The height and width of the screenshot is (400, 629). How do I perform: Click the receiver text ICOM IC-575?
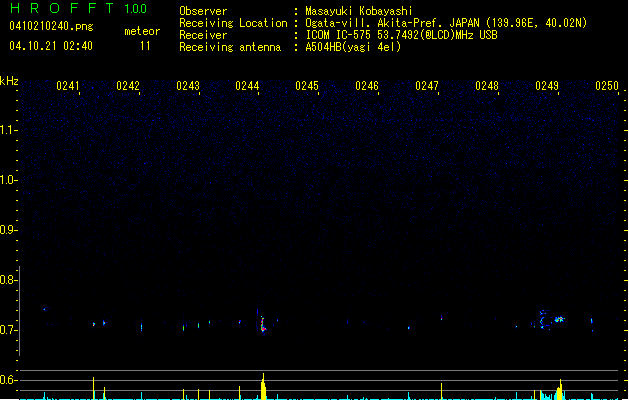[x=338, y=35]
